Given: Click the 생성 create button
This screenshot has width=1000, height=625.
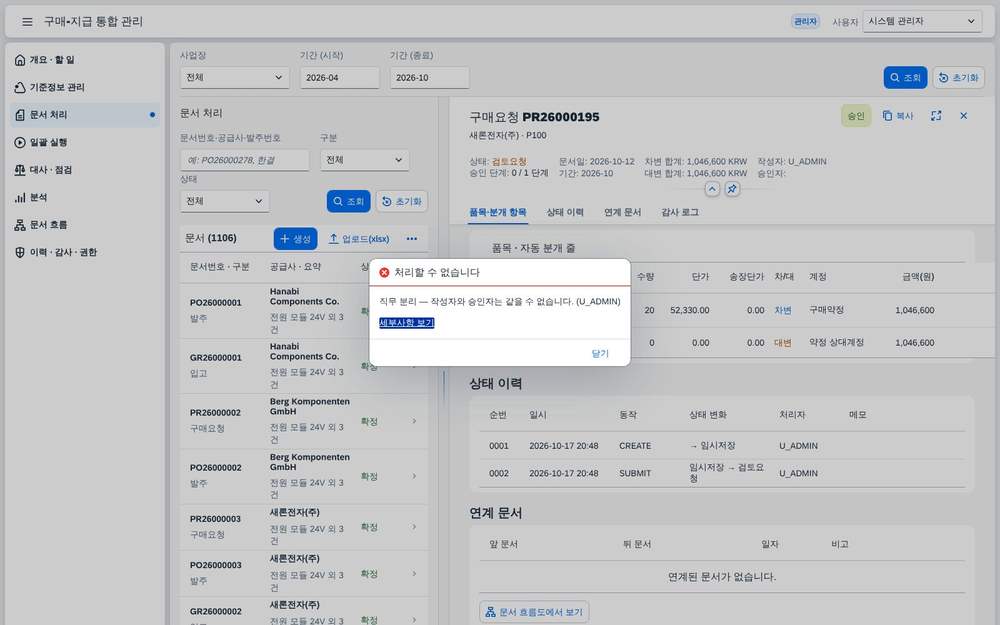Looking at the screenshot, I should [x=295, y=239].
